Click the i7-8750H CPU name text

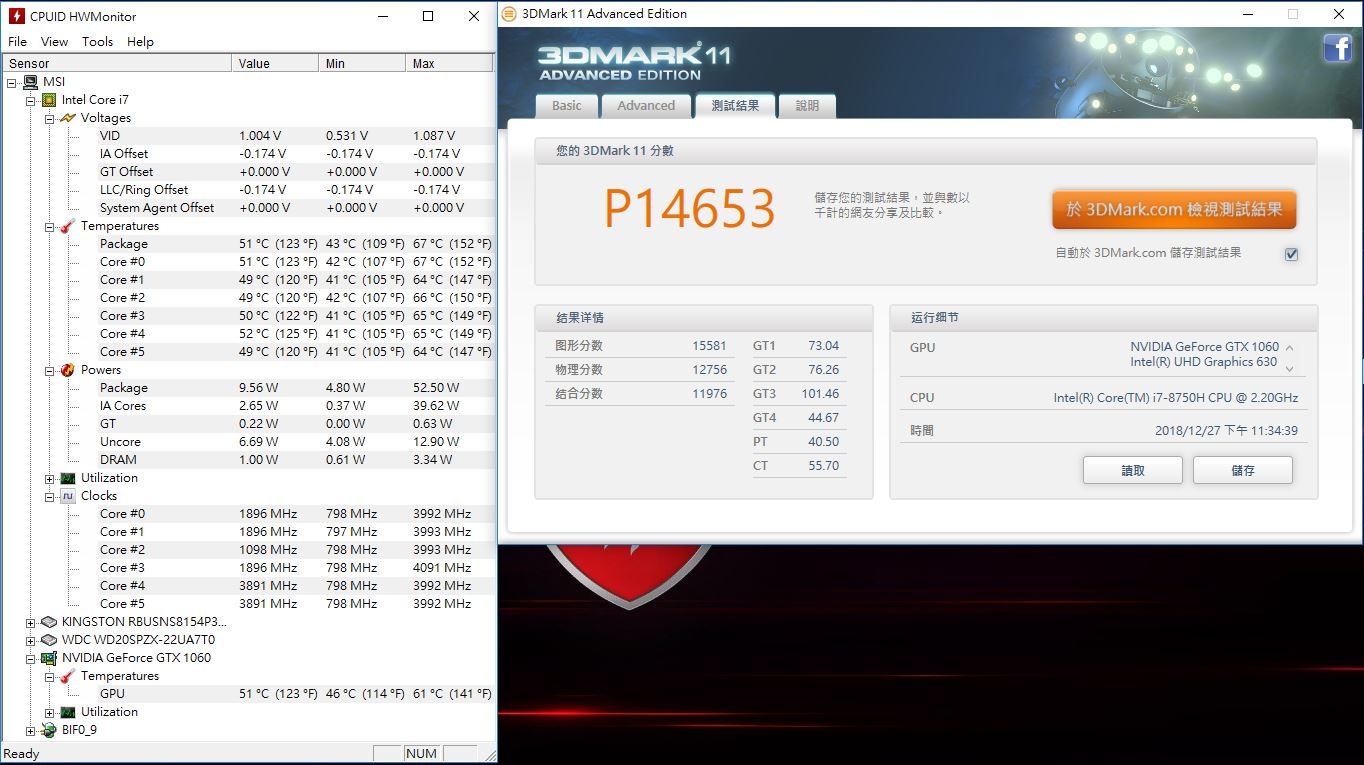tap(1176, 398)
